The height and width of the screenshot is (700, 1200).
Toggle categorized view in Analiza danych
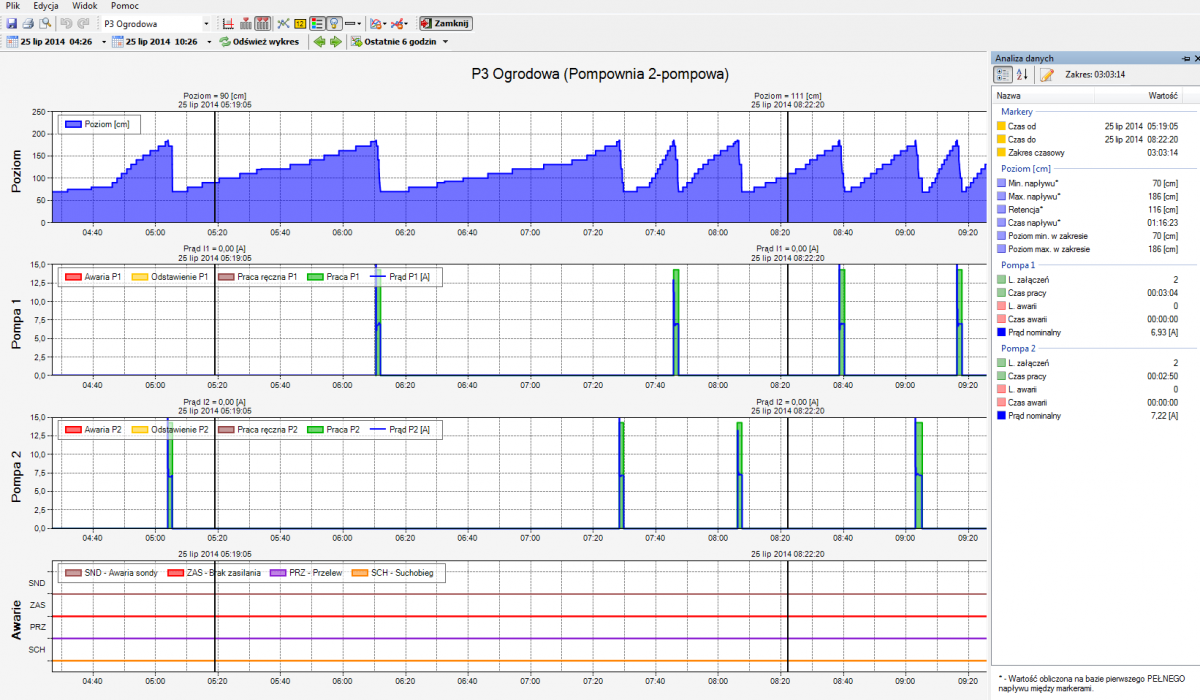pos(1003,74)
